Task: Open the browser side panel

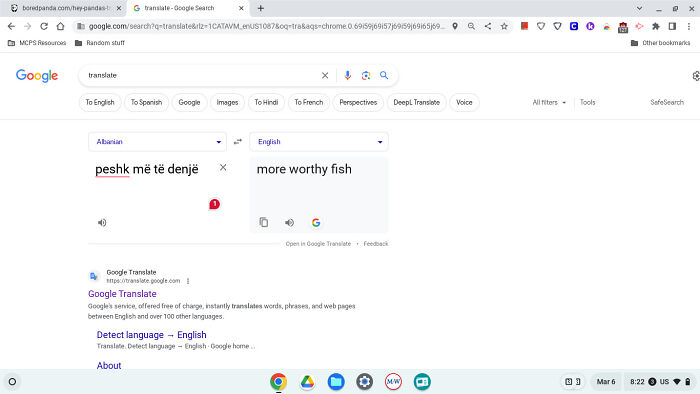Action: tap(672, 26)
